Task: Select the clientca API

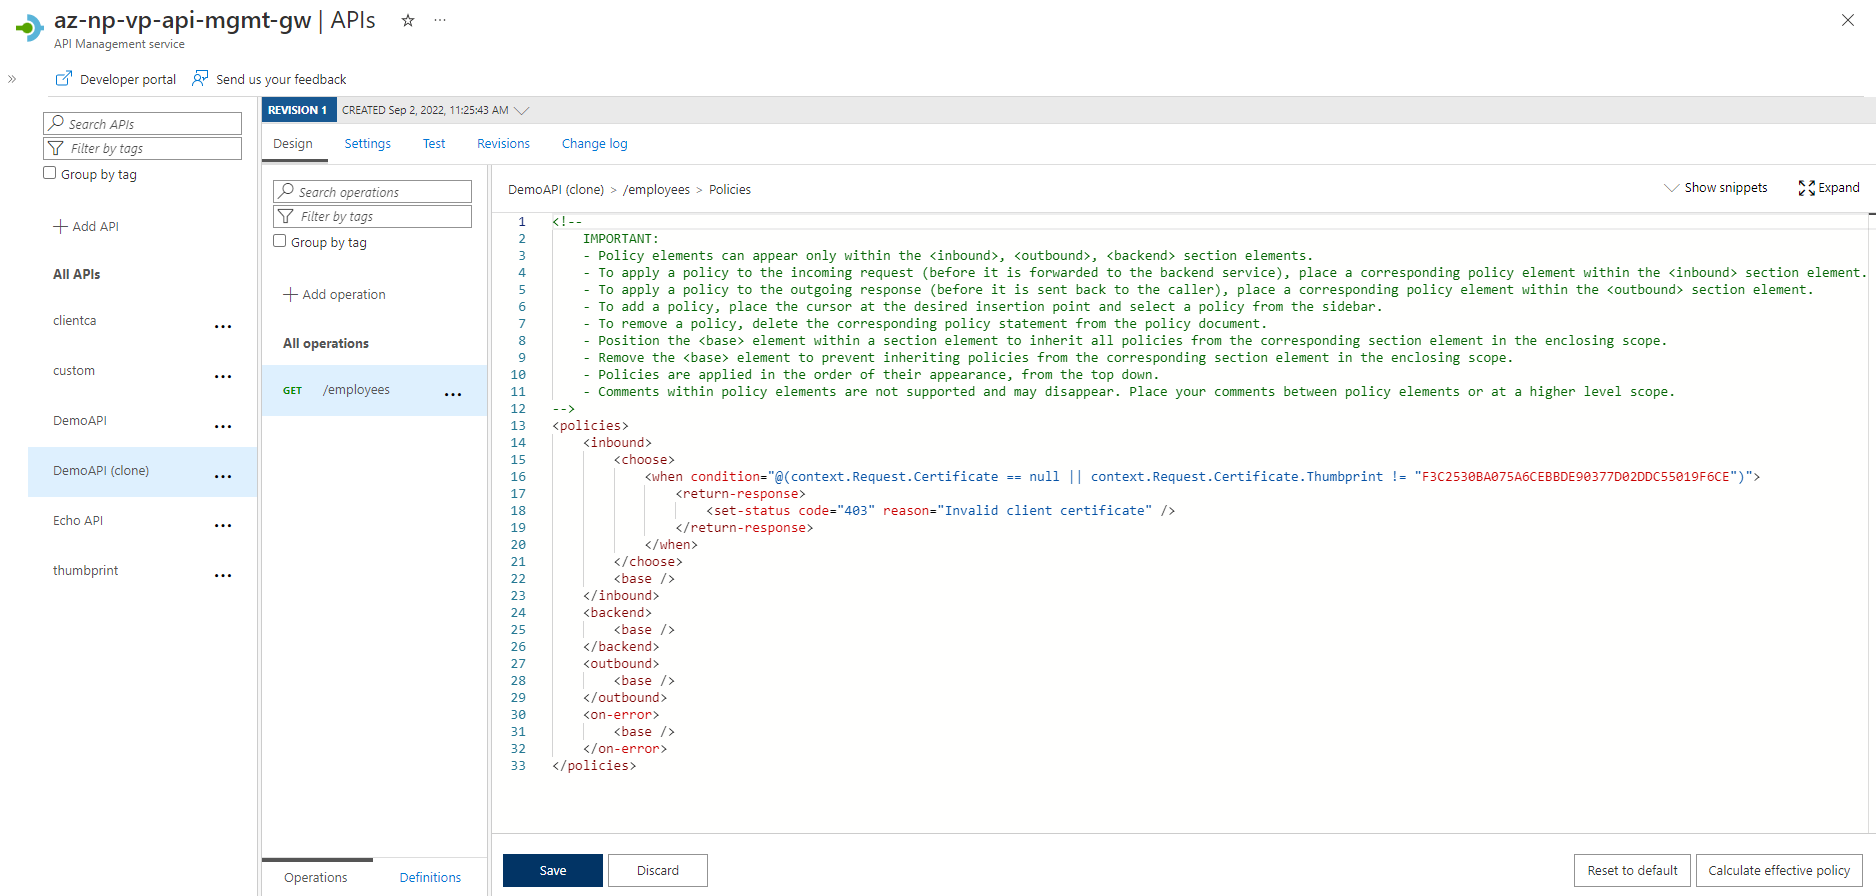Action: click(75, 321)
